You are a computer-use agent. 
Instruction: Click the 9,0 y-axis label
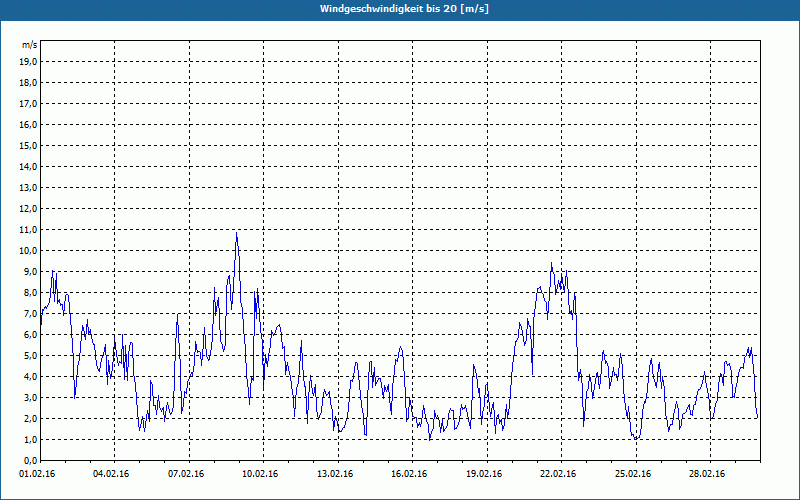tap(30, 271)
